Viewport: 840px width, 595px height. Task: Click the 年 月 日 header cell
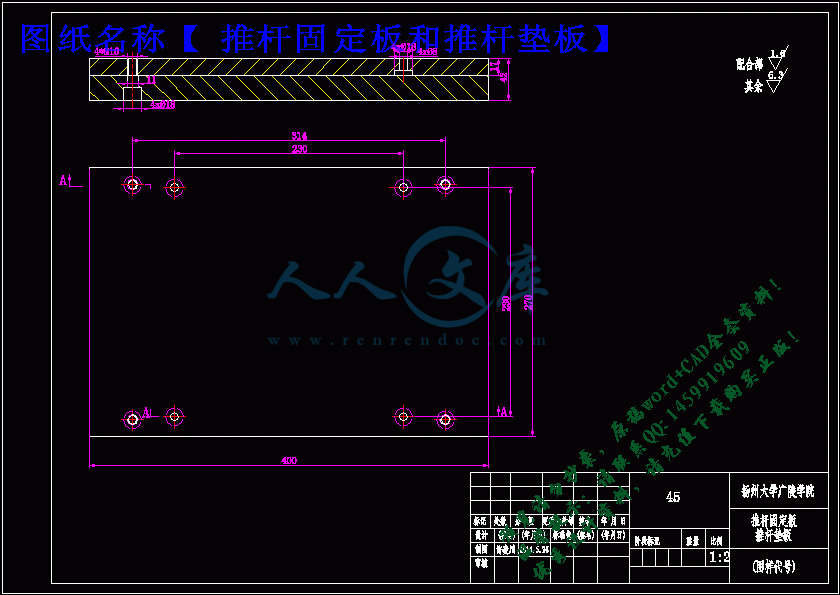(x=613, y=521)
